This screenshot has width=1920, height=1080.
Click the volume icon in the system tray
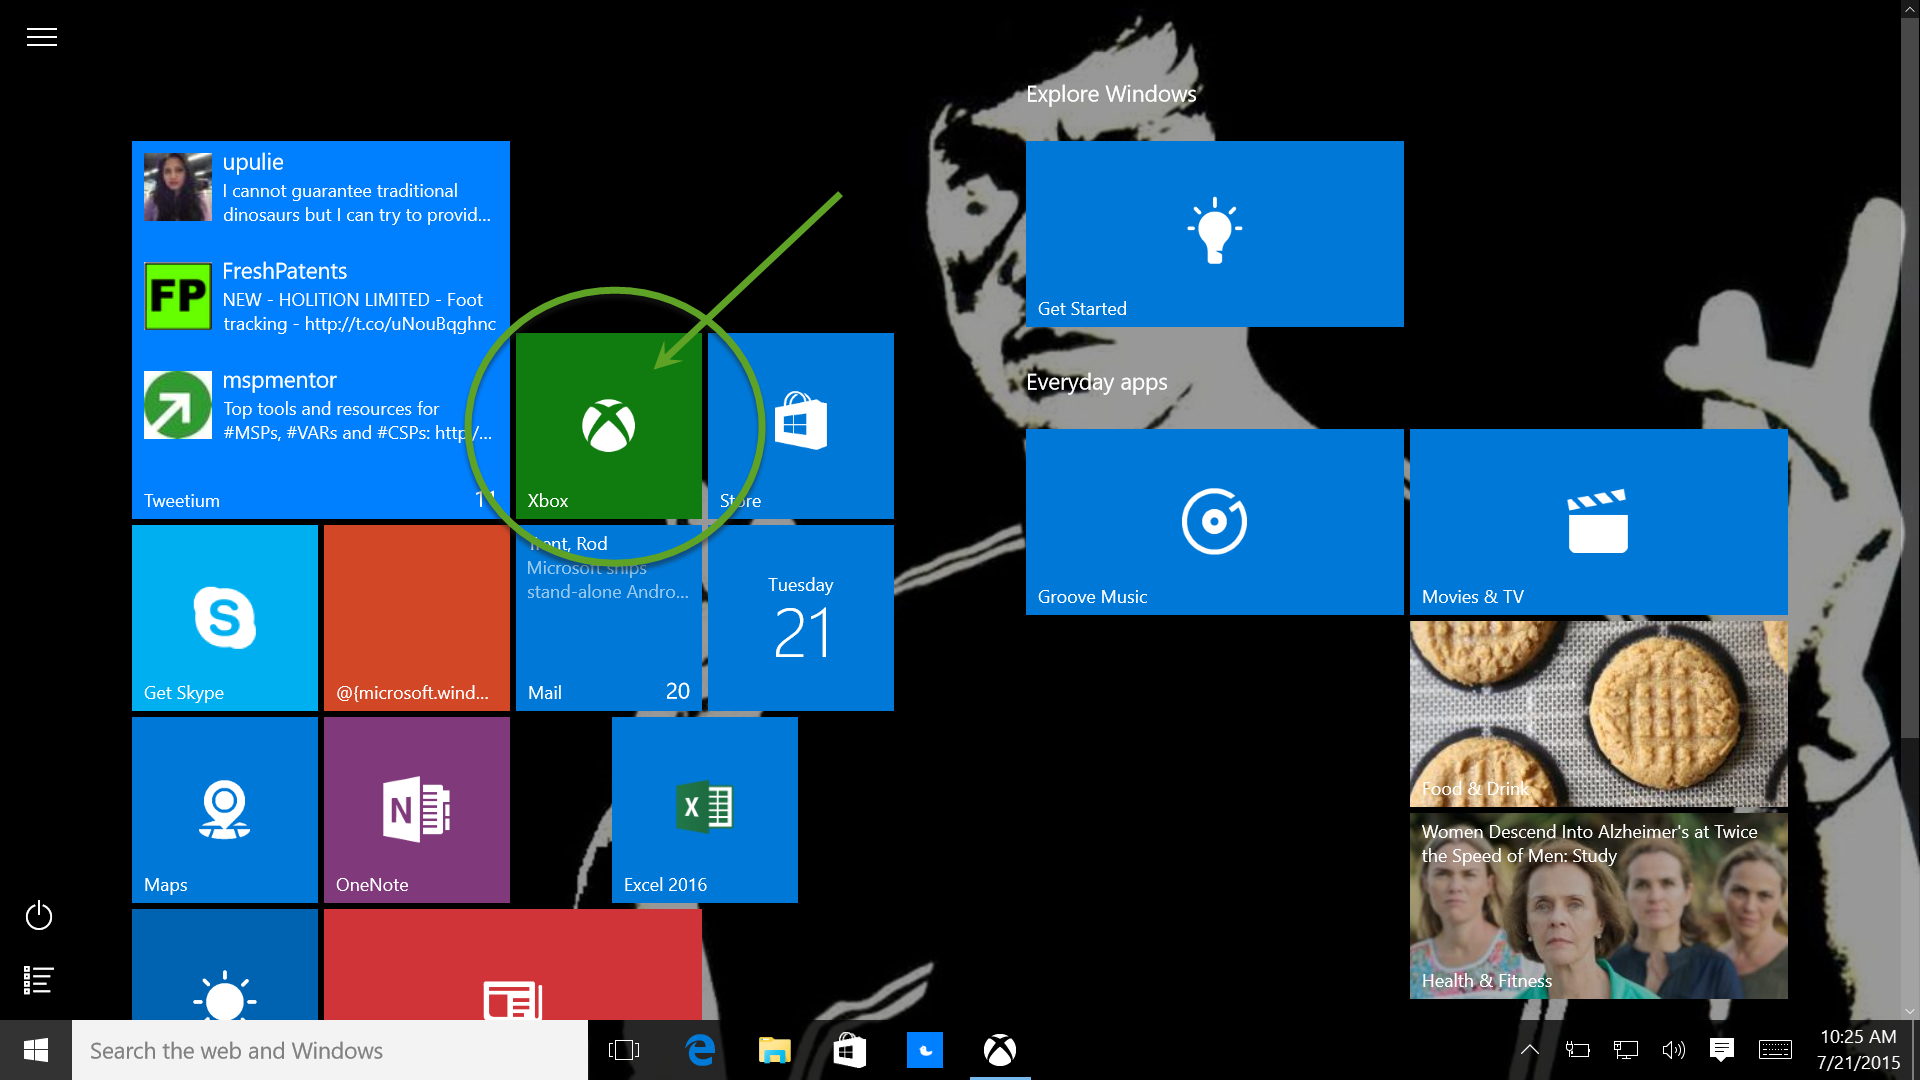pos(1675,1050)
